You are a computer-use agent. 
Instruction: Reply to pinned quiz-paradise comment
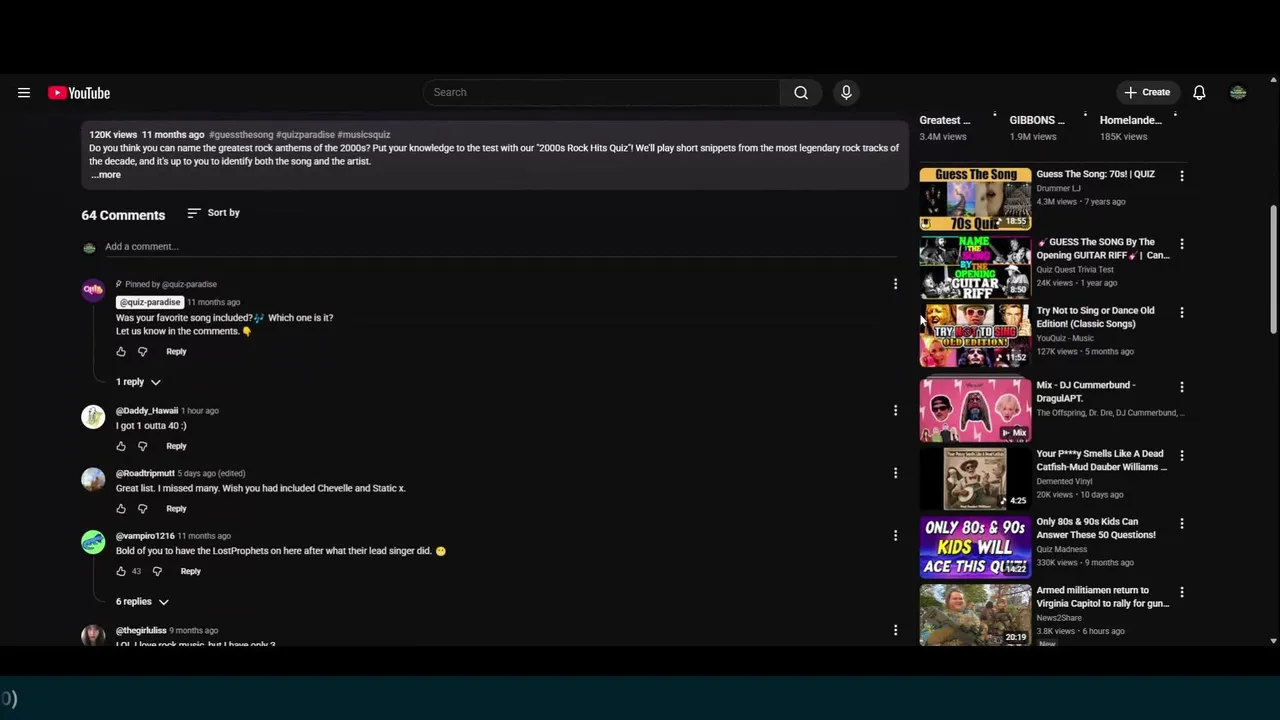click(176, 352)
